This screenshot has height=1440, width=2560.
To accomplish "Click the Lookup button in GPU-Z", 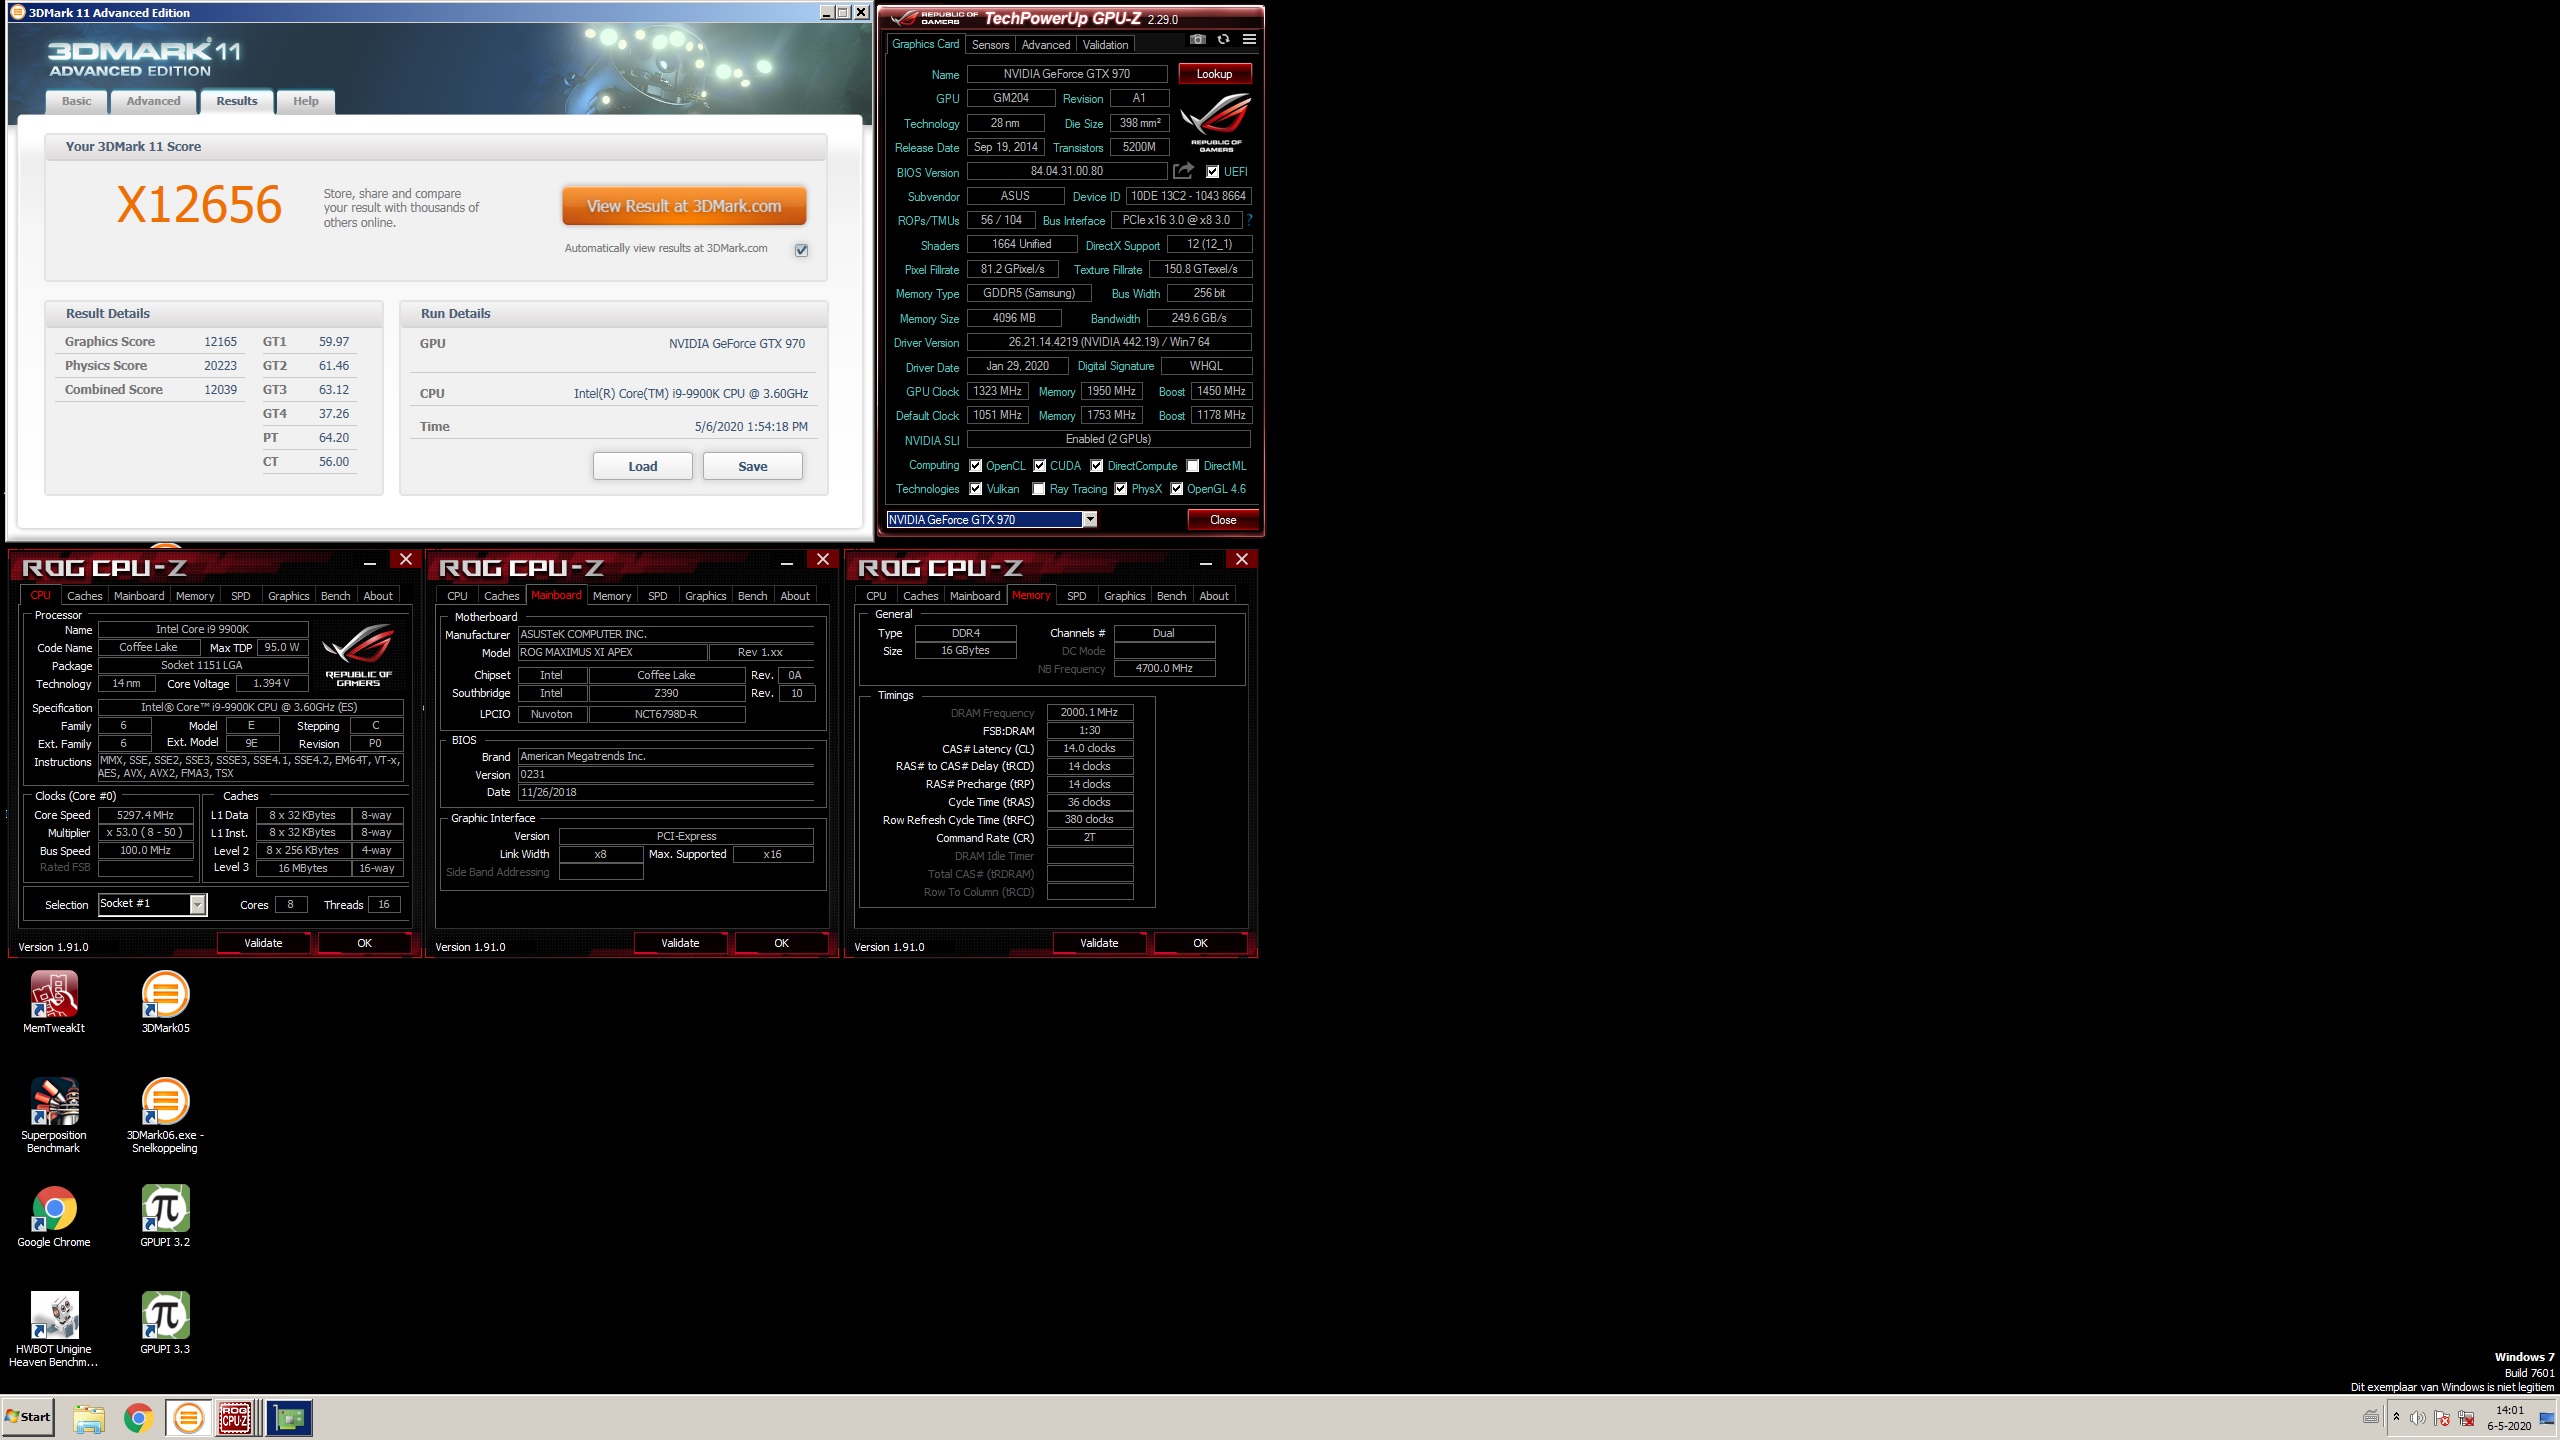I will (1214, 74).
